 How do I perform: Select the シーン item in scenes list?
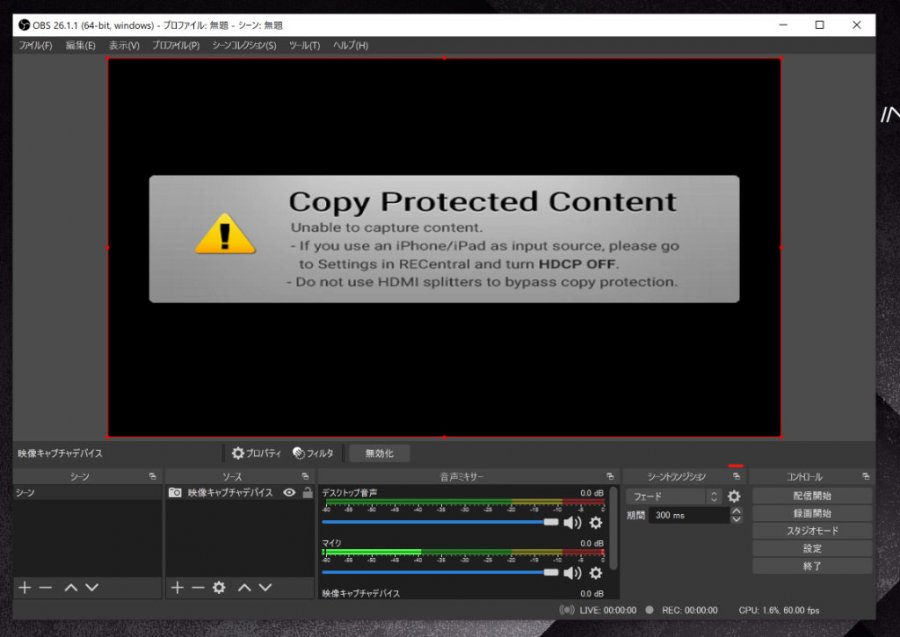pos(87,493)
